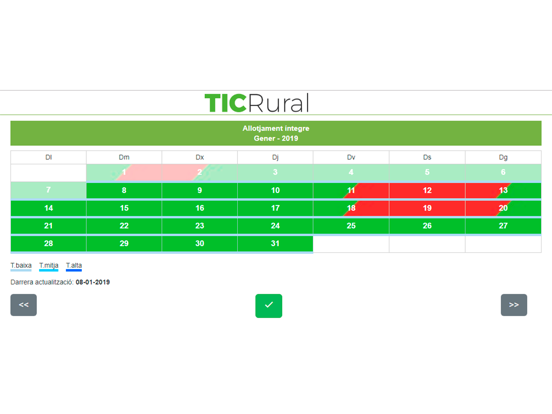Screen dimensions: 552x414
Task: Select the T.baixa season legend
Action: [x=21, y=266]
